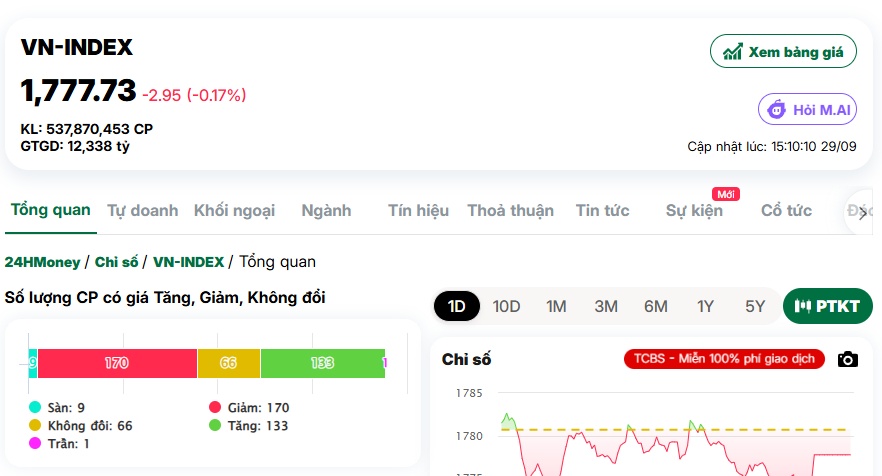Viewport: 882px width, 476px height.
Task: Click the KL: 537,870,453 CP volume
Action: point(87,129)
